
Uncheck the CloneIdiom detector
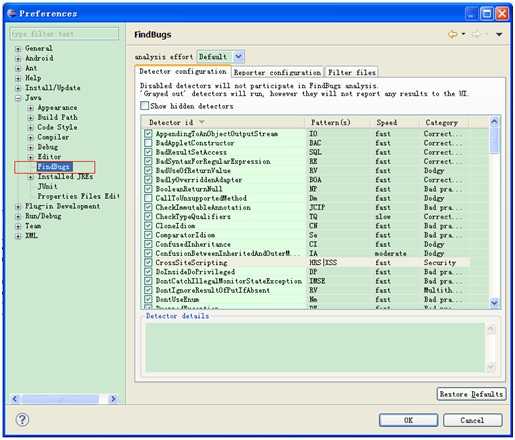tap(148, 226)
